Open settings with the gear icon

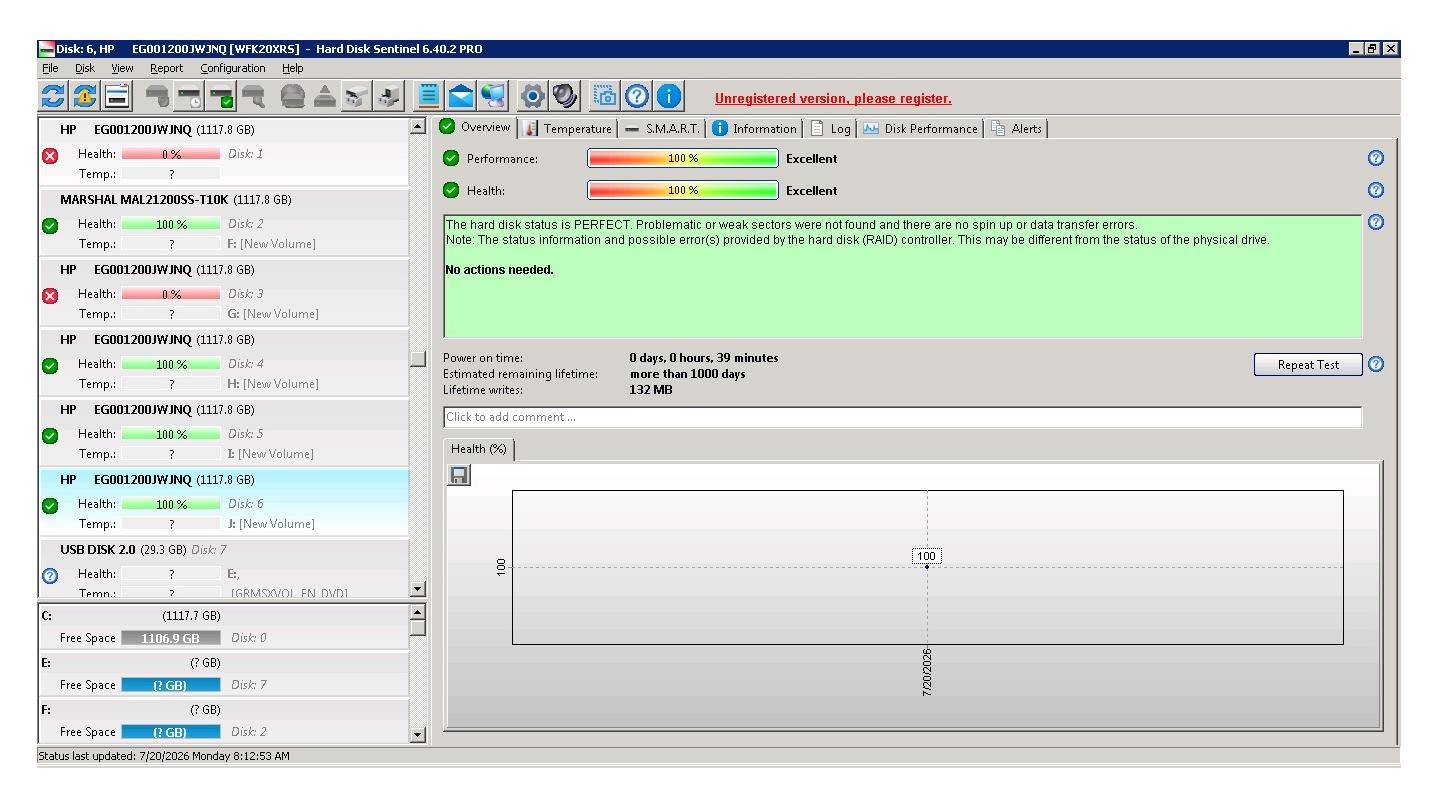[533, 96]
